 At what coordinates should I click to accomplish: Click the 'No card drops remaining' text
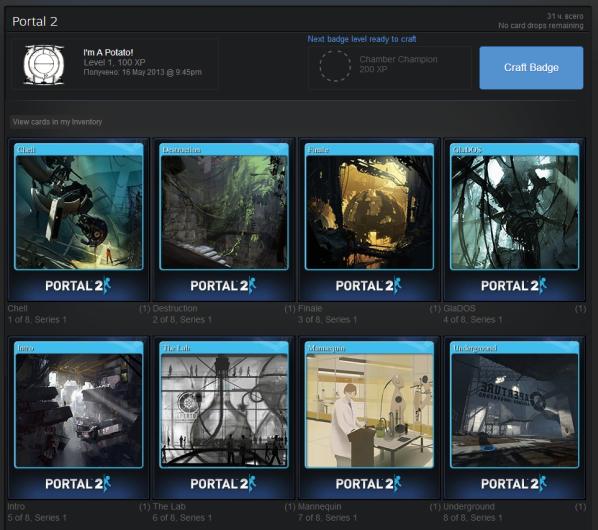tap(540, 26)
